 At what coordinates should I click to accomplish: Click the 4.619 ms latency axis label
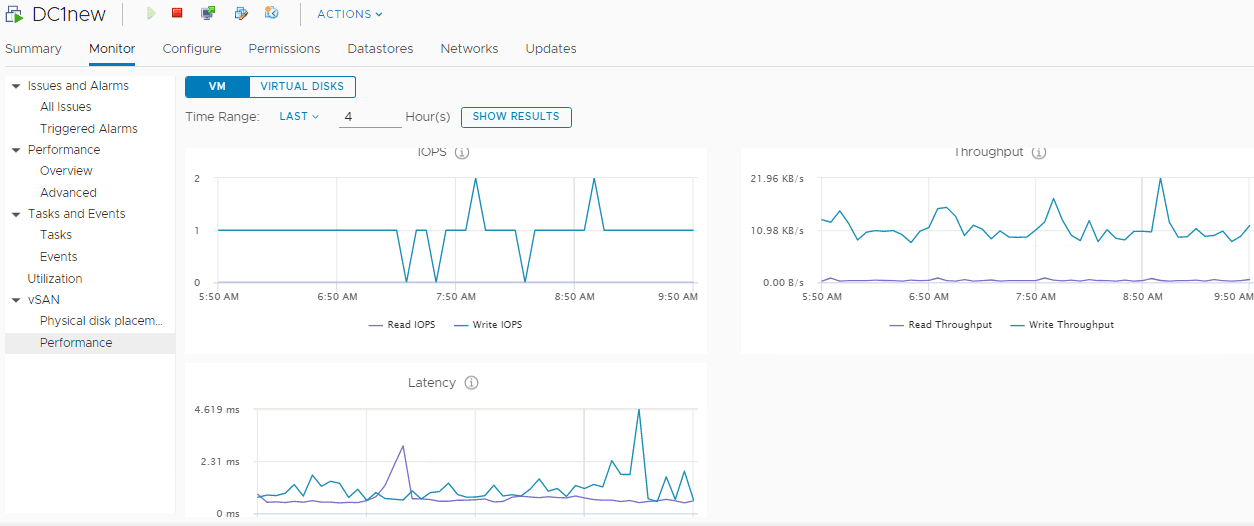point(219,410)
